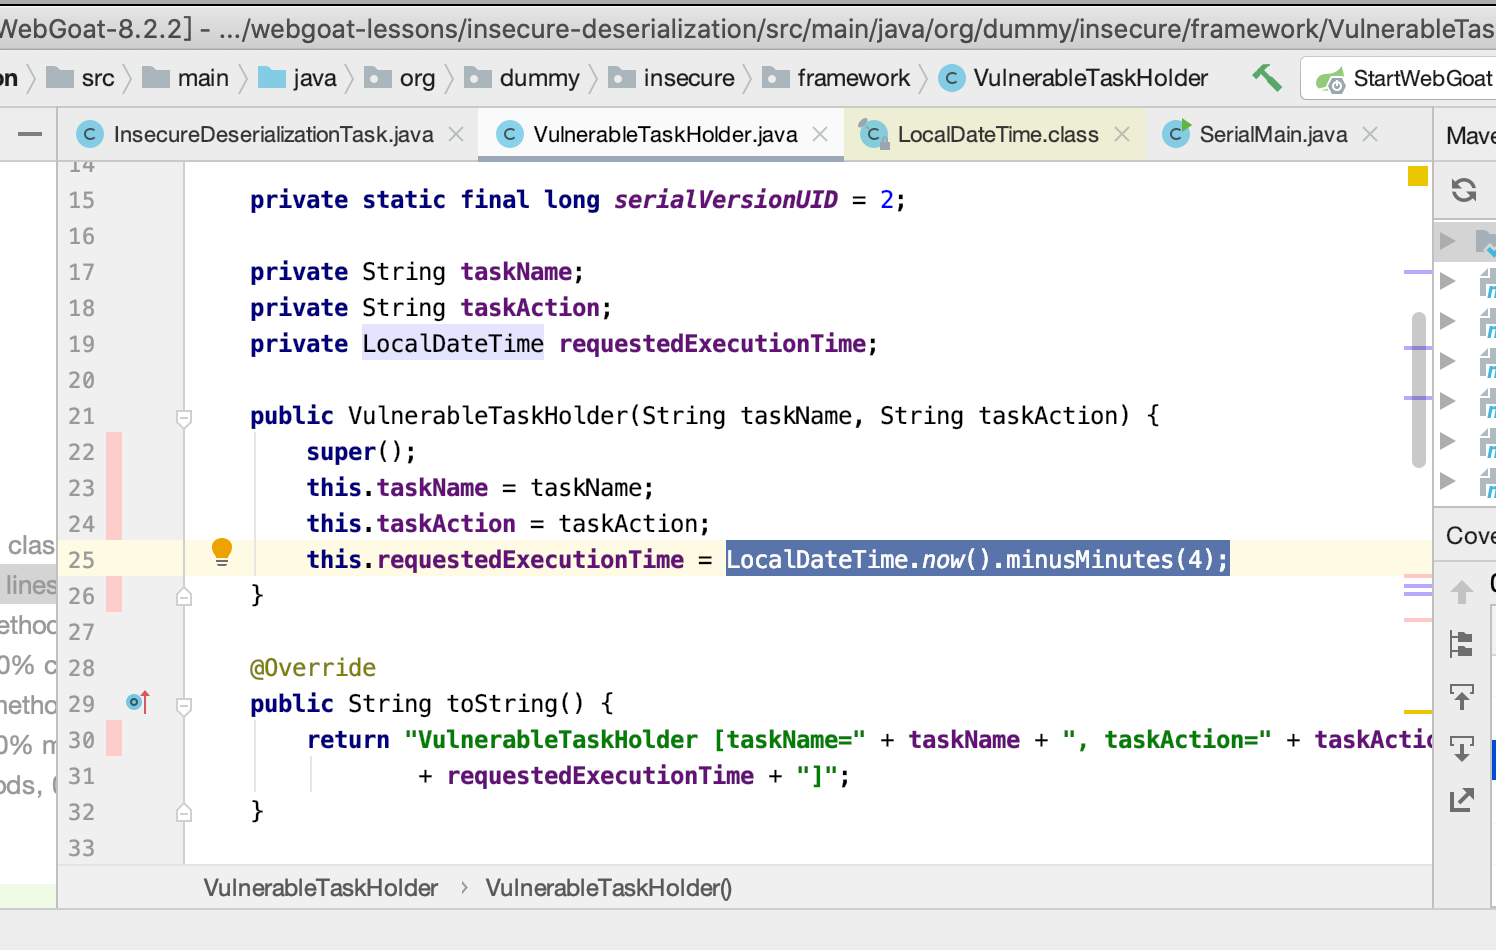Open the InsecureDeserializationTask.java tab
1496x950 pixels.
point(273,134)
